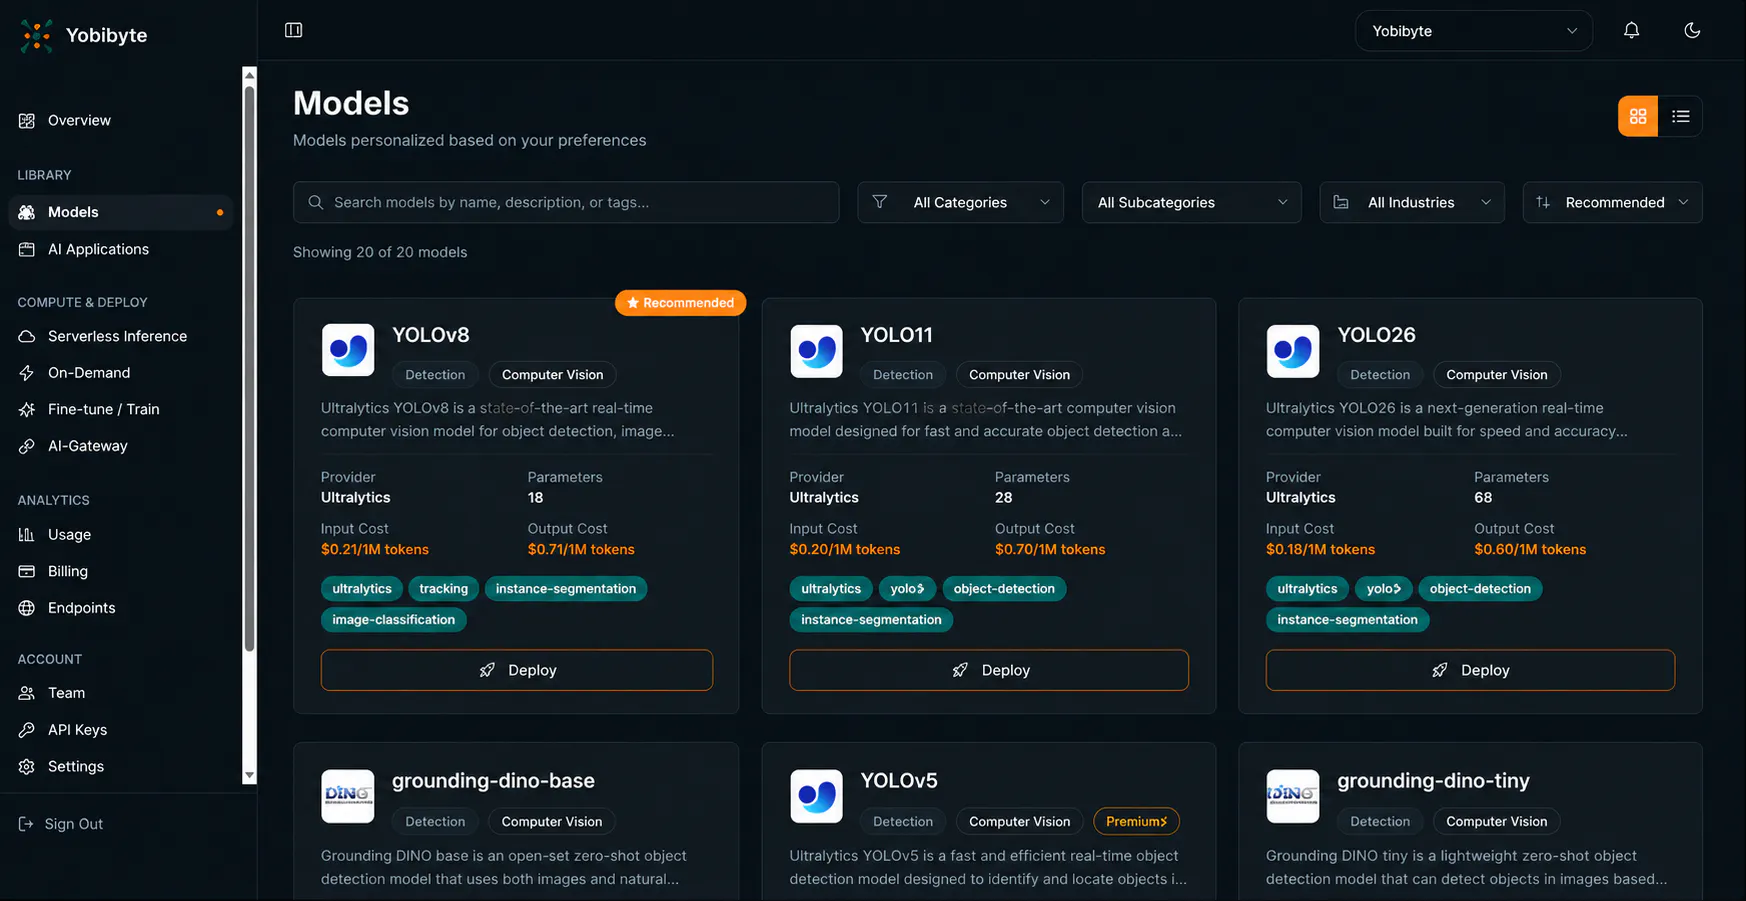Click the Yobibyte logo icon
1746x901 pixels.
(x=37, y=36)
